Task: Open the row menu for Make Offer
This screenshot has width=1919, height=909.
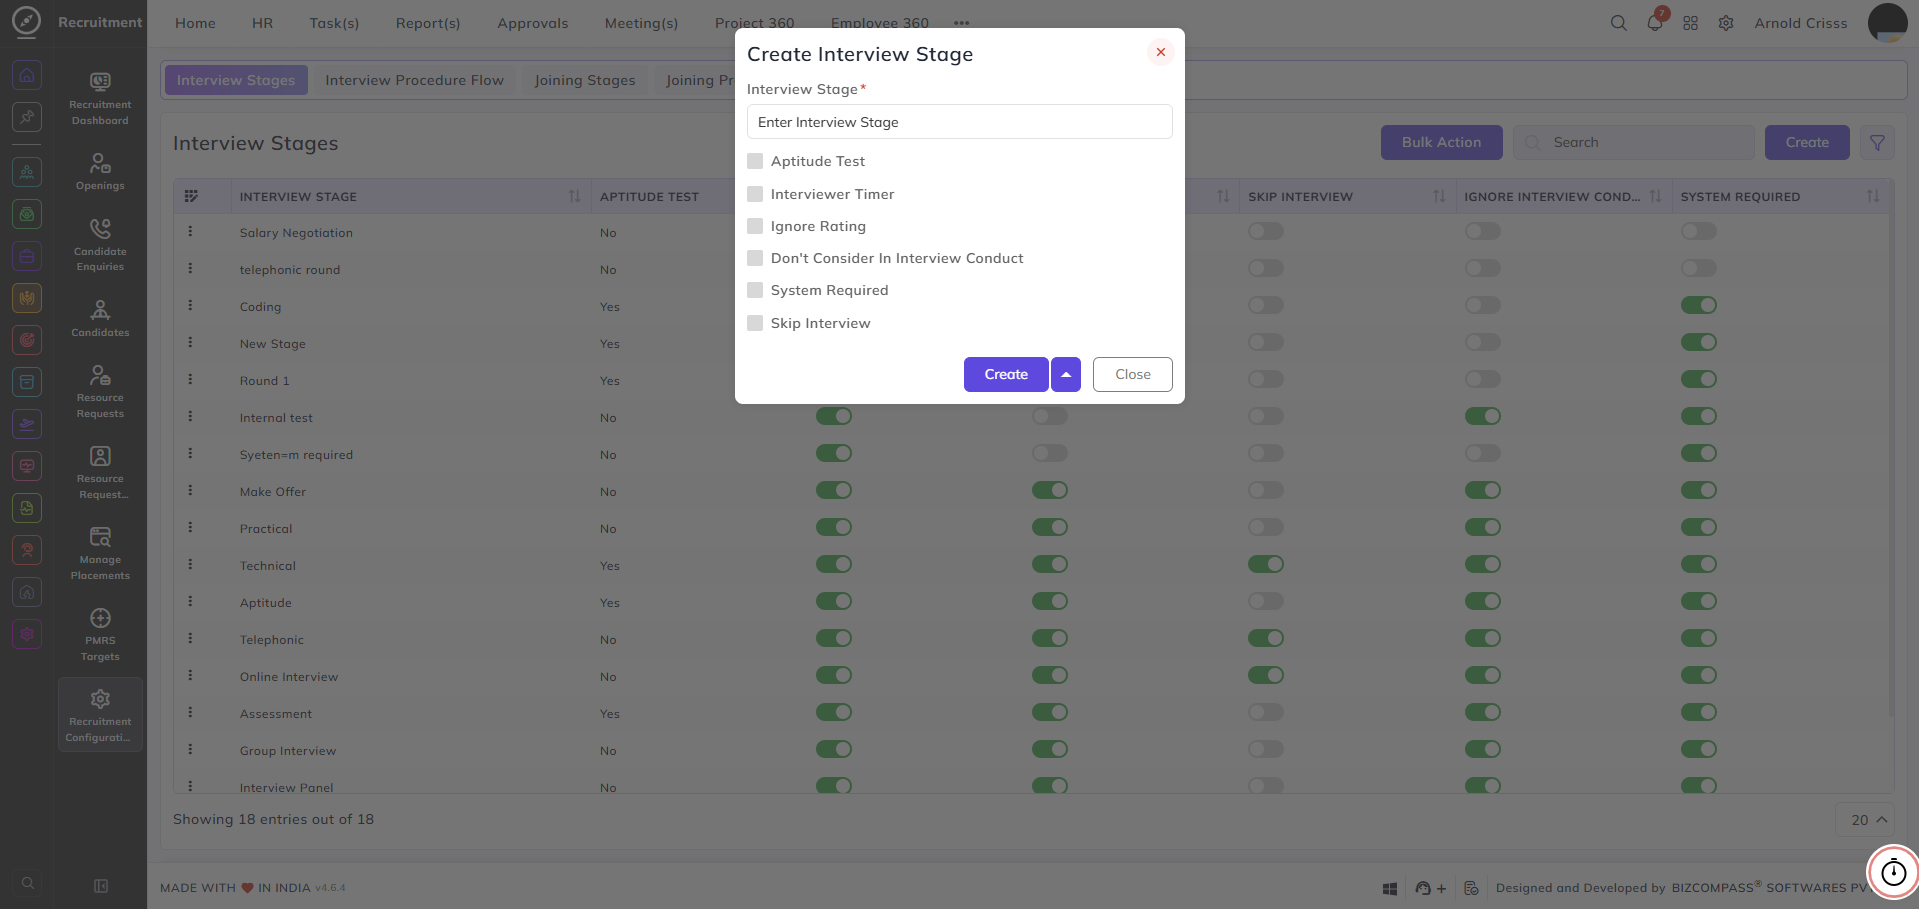Action: tap(190, 491)
